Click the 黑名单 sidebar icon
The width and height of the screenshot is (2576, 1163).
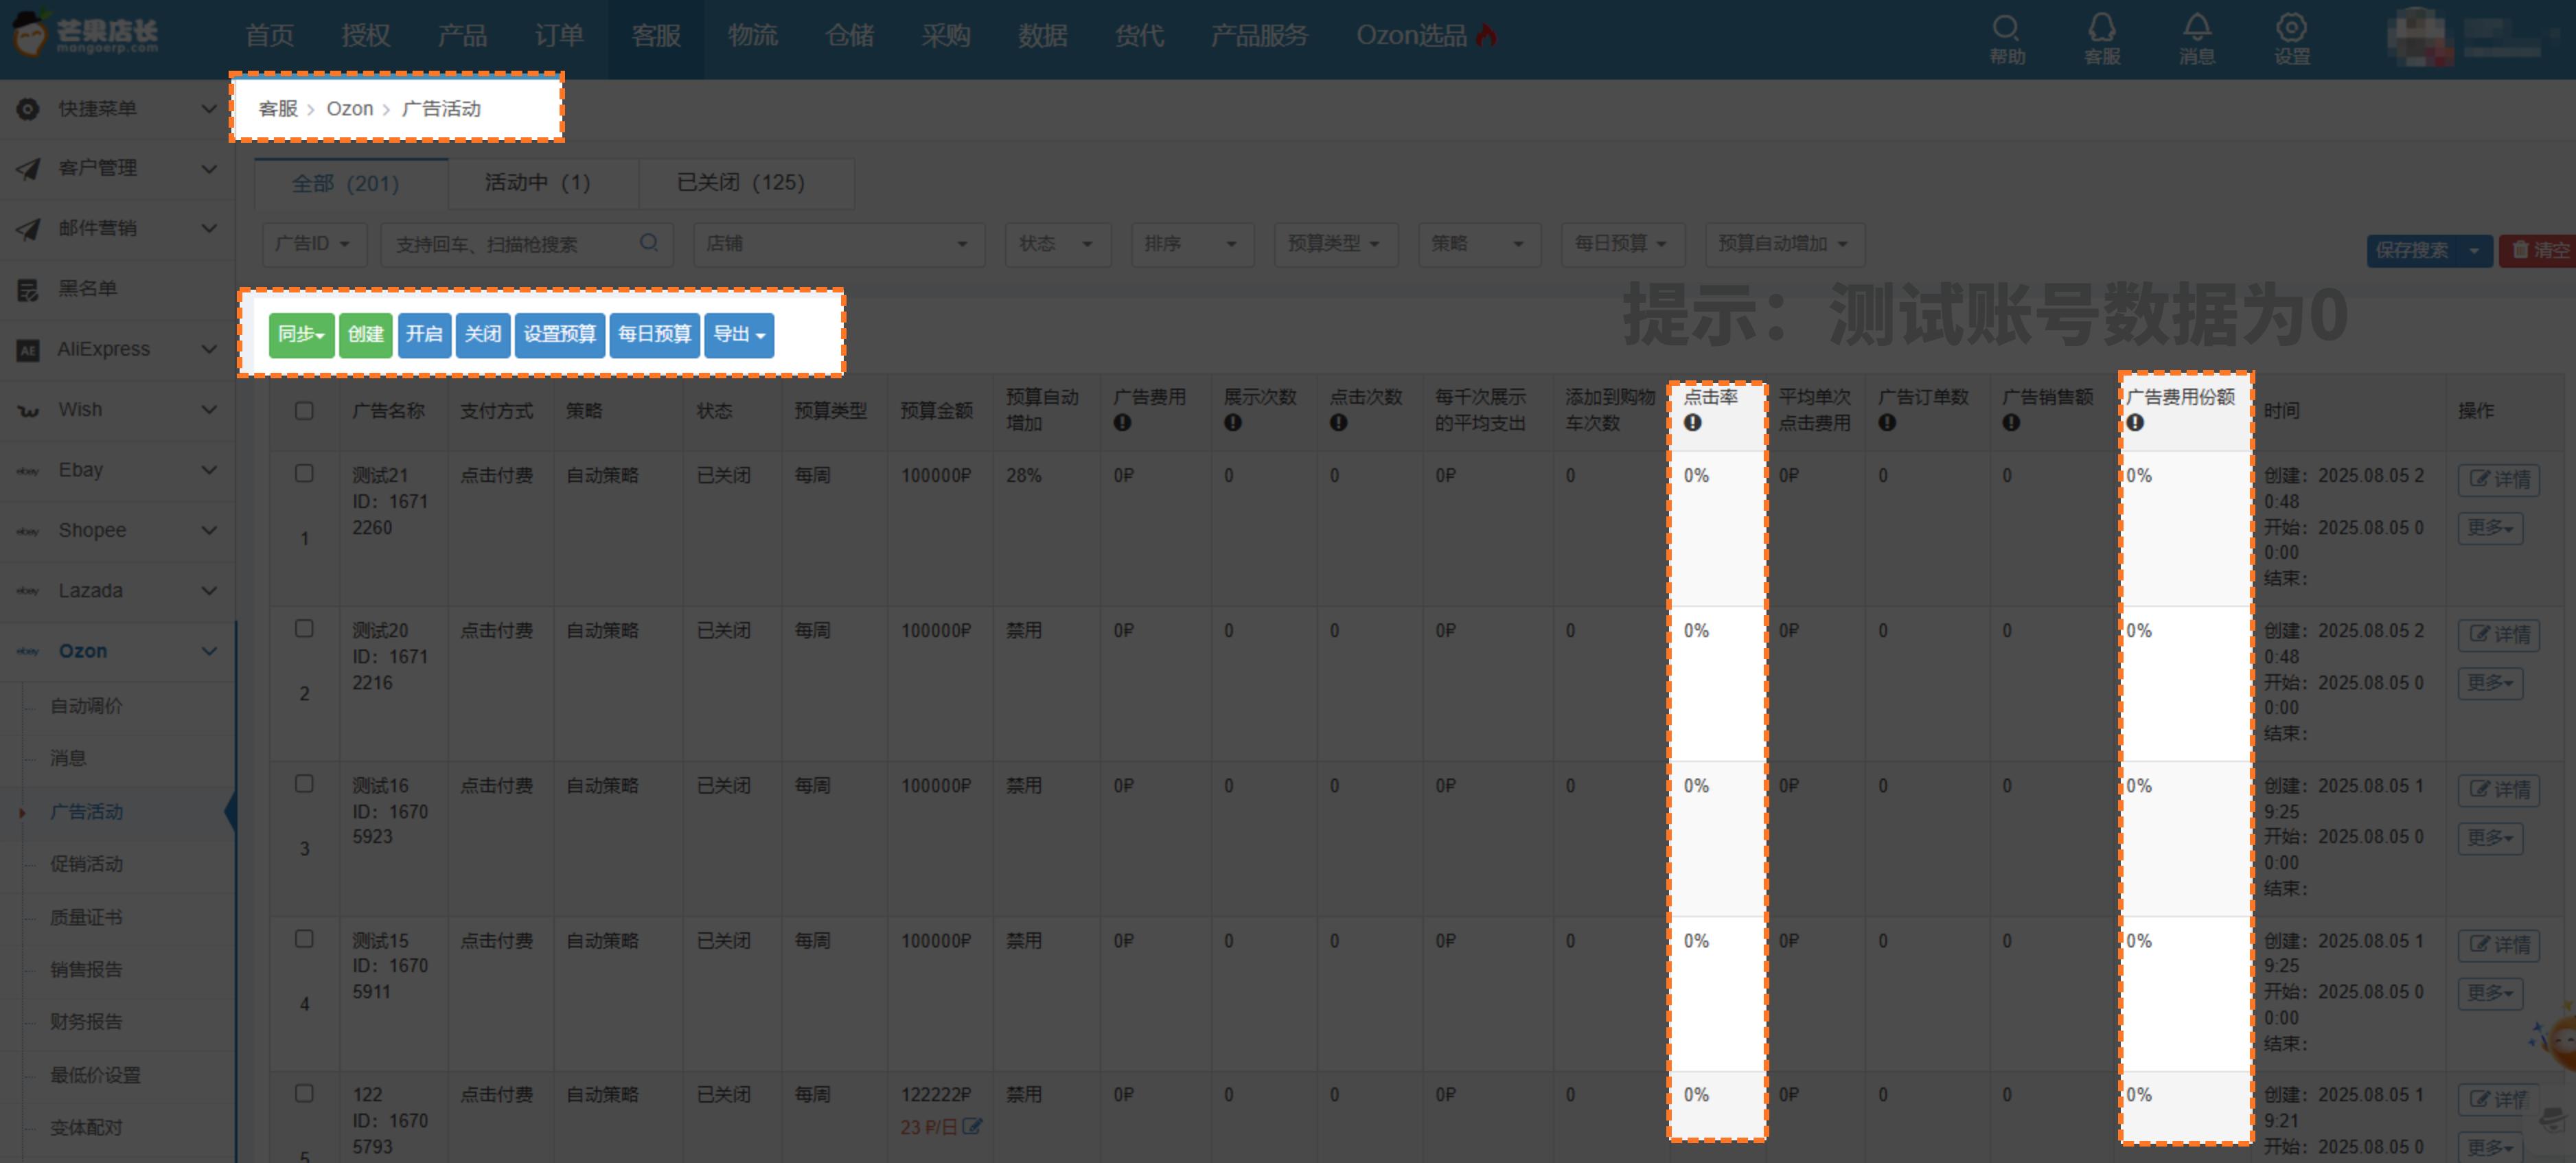click(28, 289)
